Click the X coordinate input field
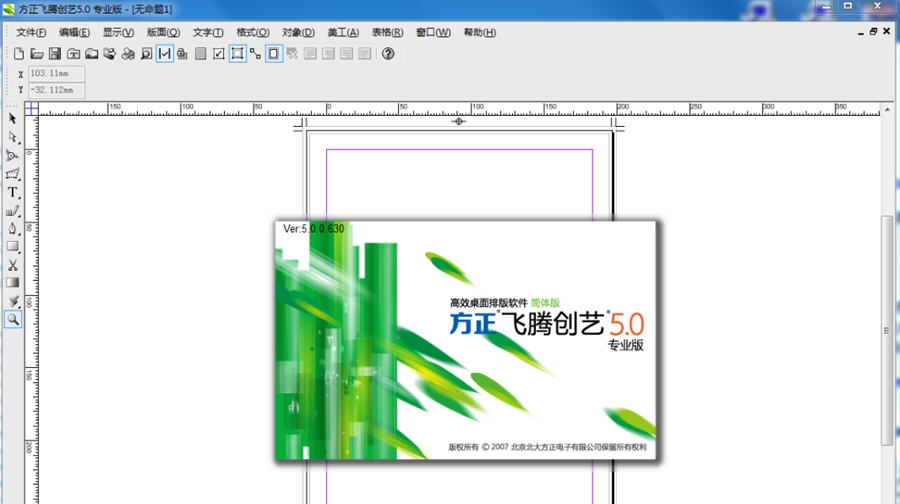This screenshot has height=504, width=900. pyautogui.click(x=57, y=73)
